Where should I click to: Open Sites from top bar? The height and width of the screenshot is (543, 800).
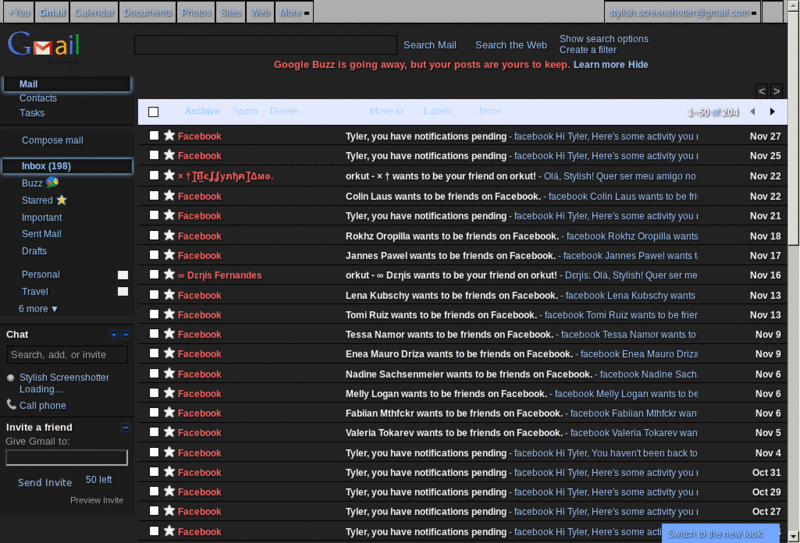pos(231,12)
